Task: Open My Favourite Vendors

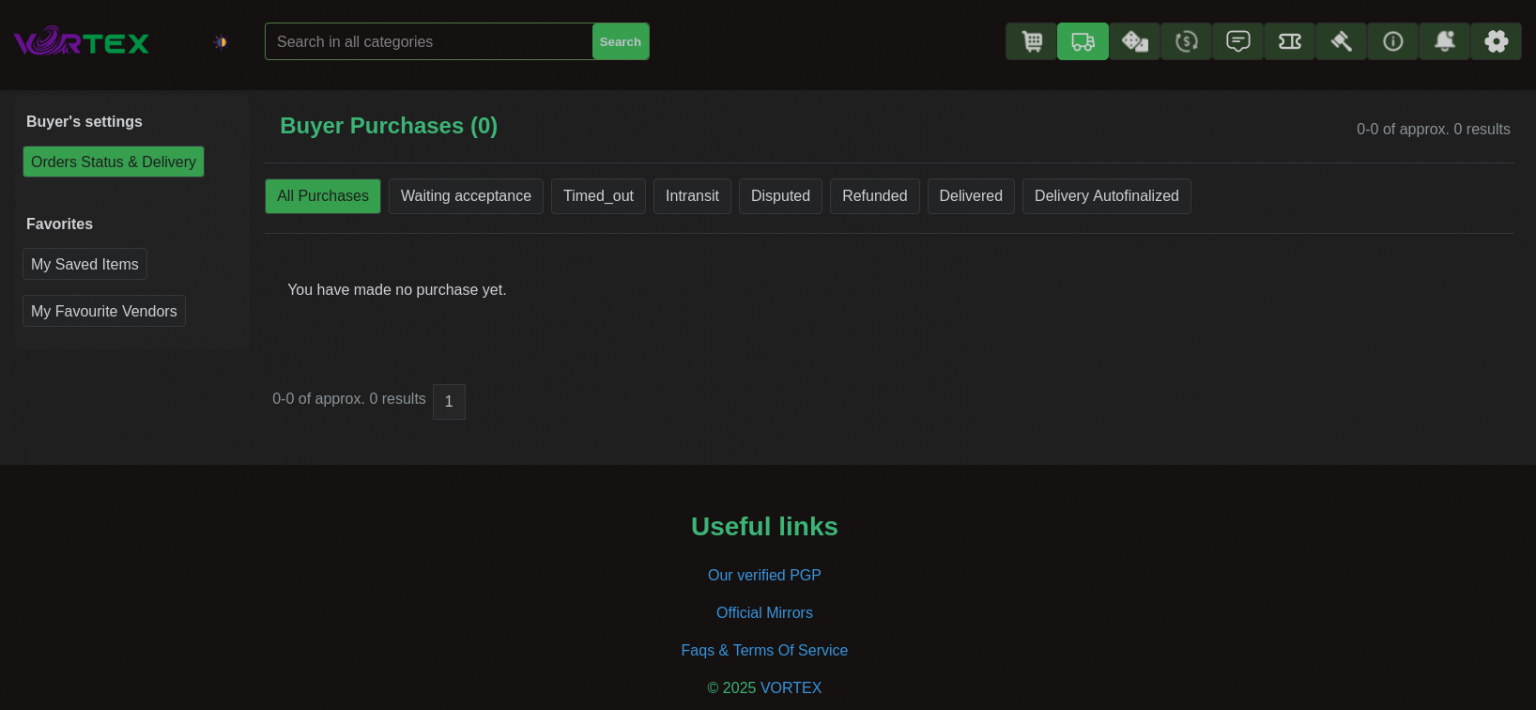Action: 104,311
